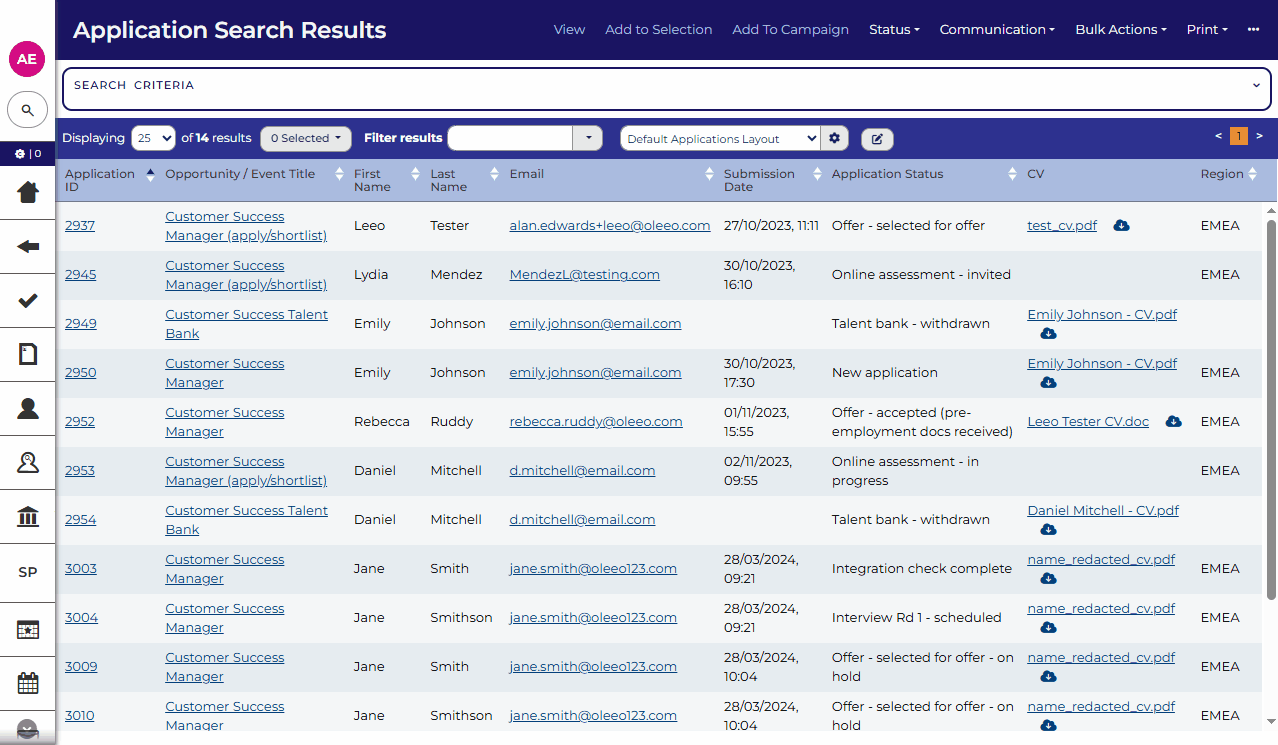Email MendezL@testing.com

[x=584, y=275]
